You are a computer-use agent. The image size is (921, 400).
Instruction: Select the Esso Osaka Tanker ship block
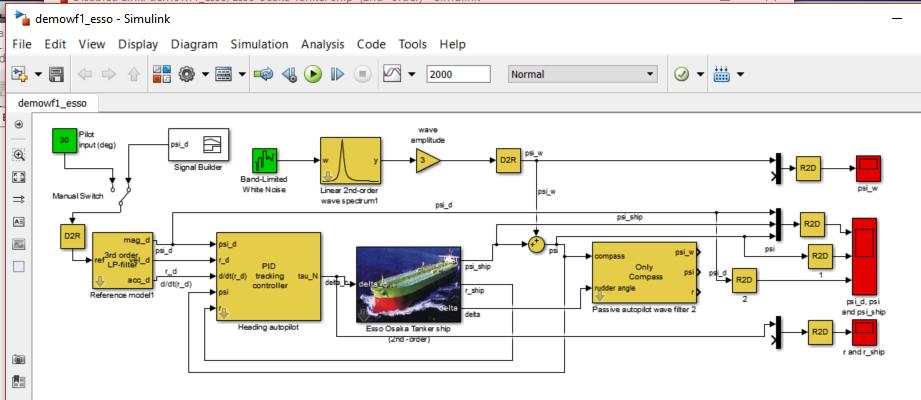(x=408, y=284)
